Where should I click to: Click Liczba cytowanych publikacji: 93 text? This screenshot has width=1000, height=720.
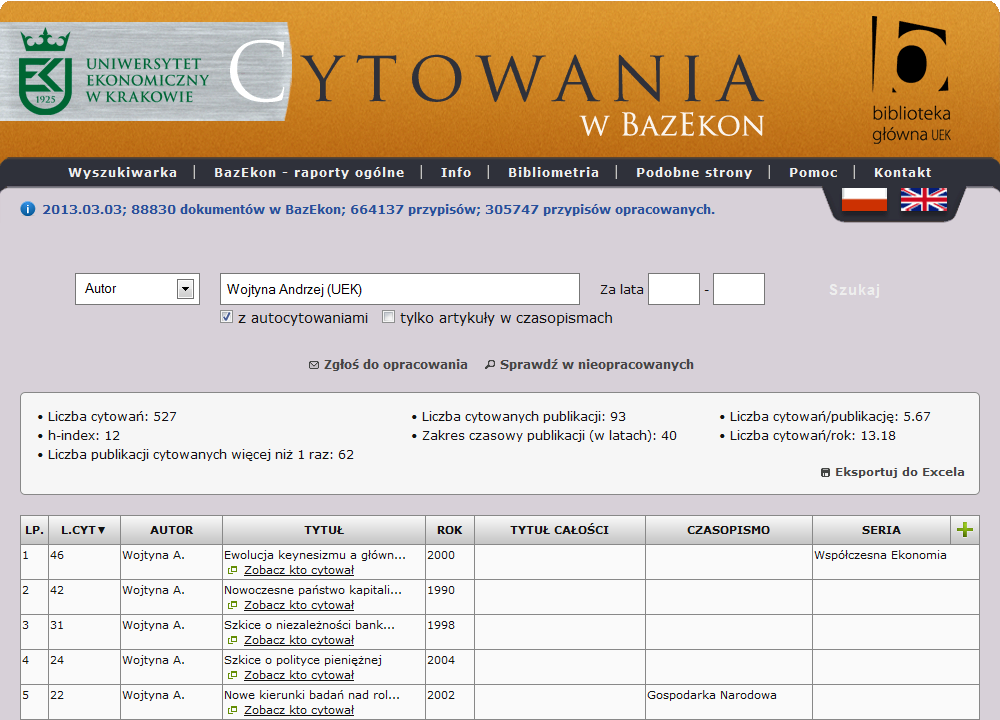click(524, 416)
